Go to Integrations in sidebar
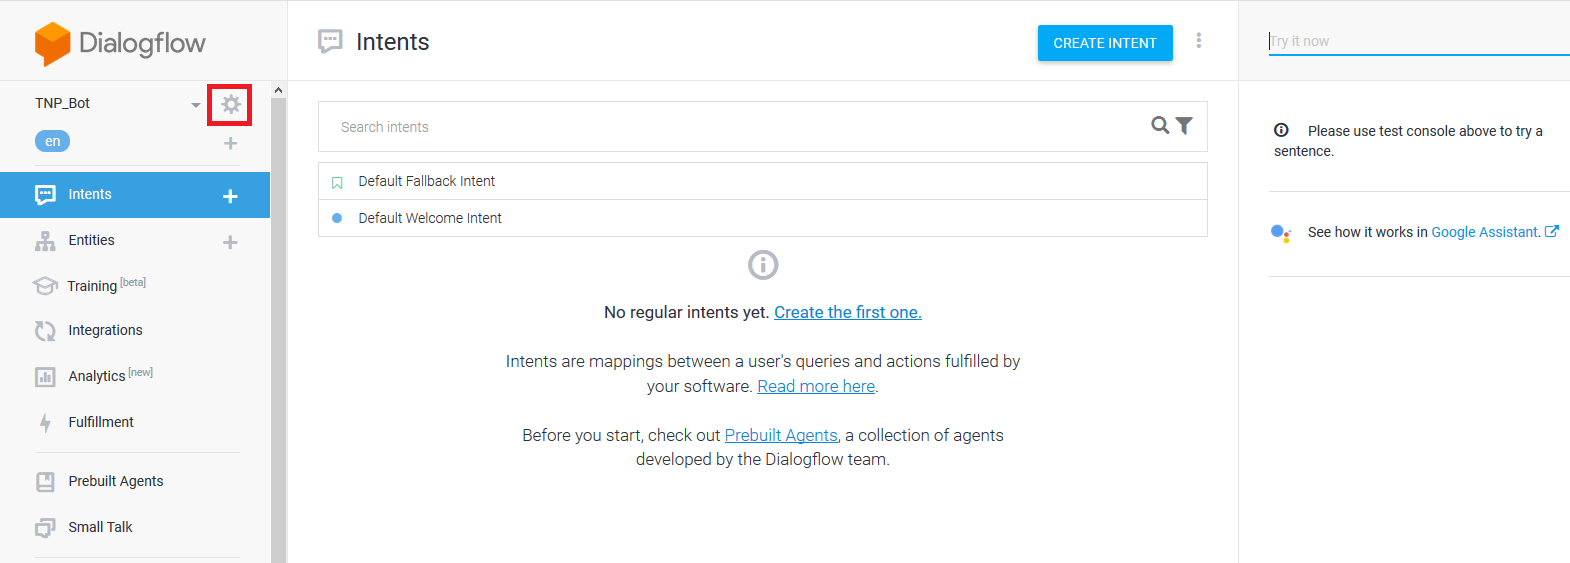This screenshot has width=1570, height=563. 105,330
